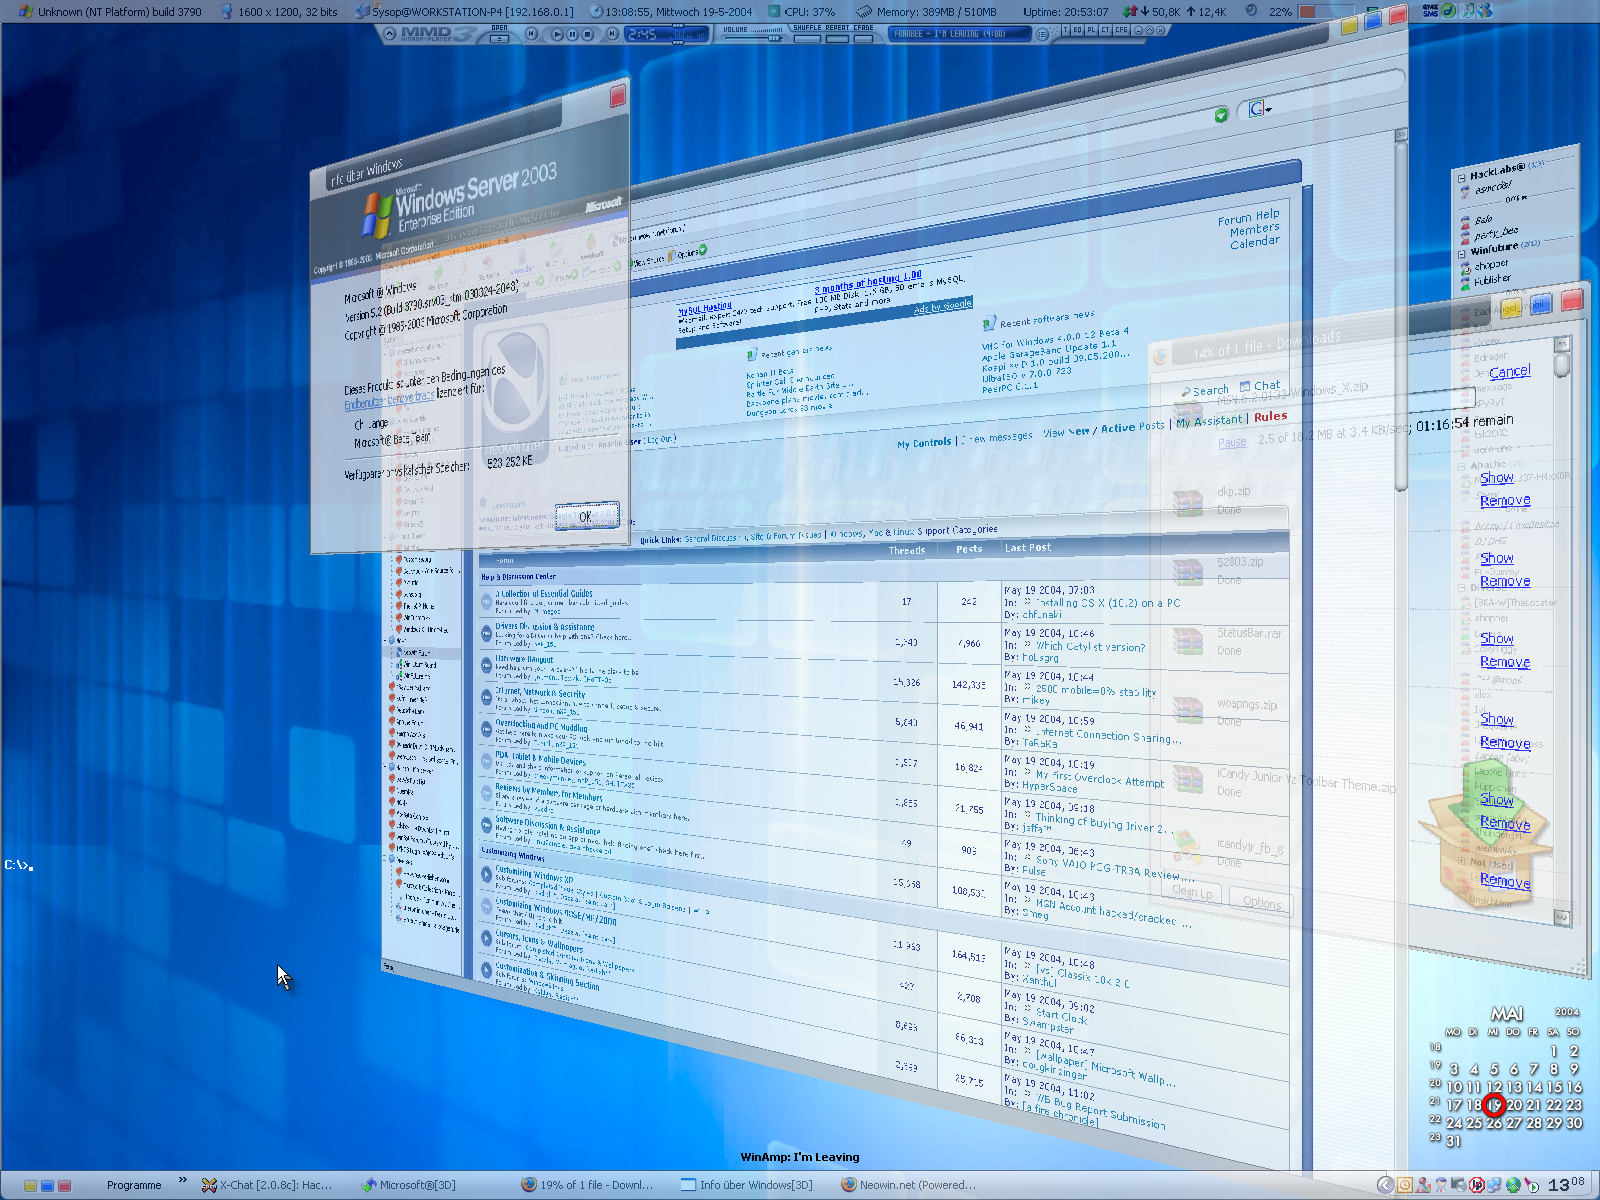
Task: Toggle Winamp crossfade (CFADE)
Action: pyautogui.click(x=863, y=38)
